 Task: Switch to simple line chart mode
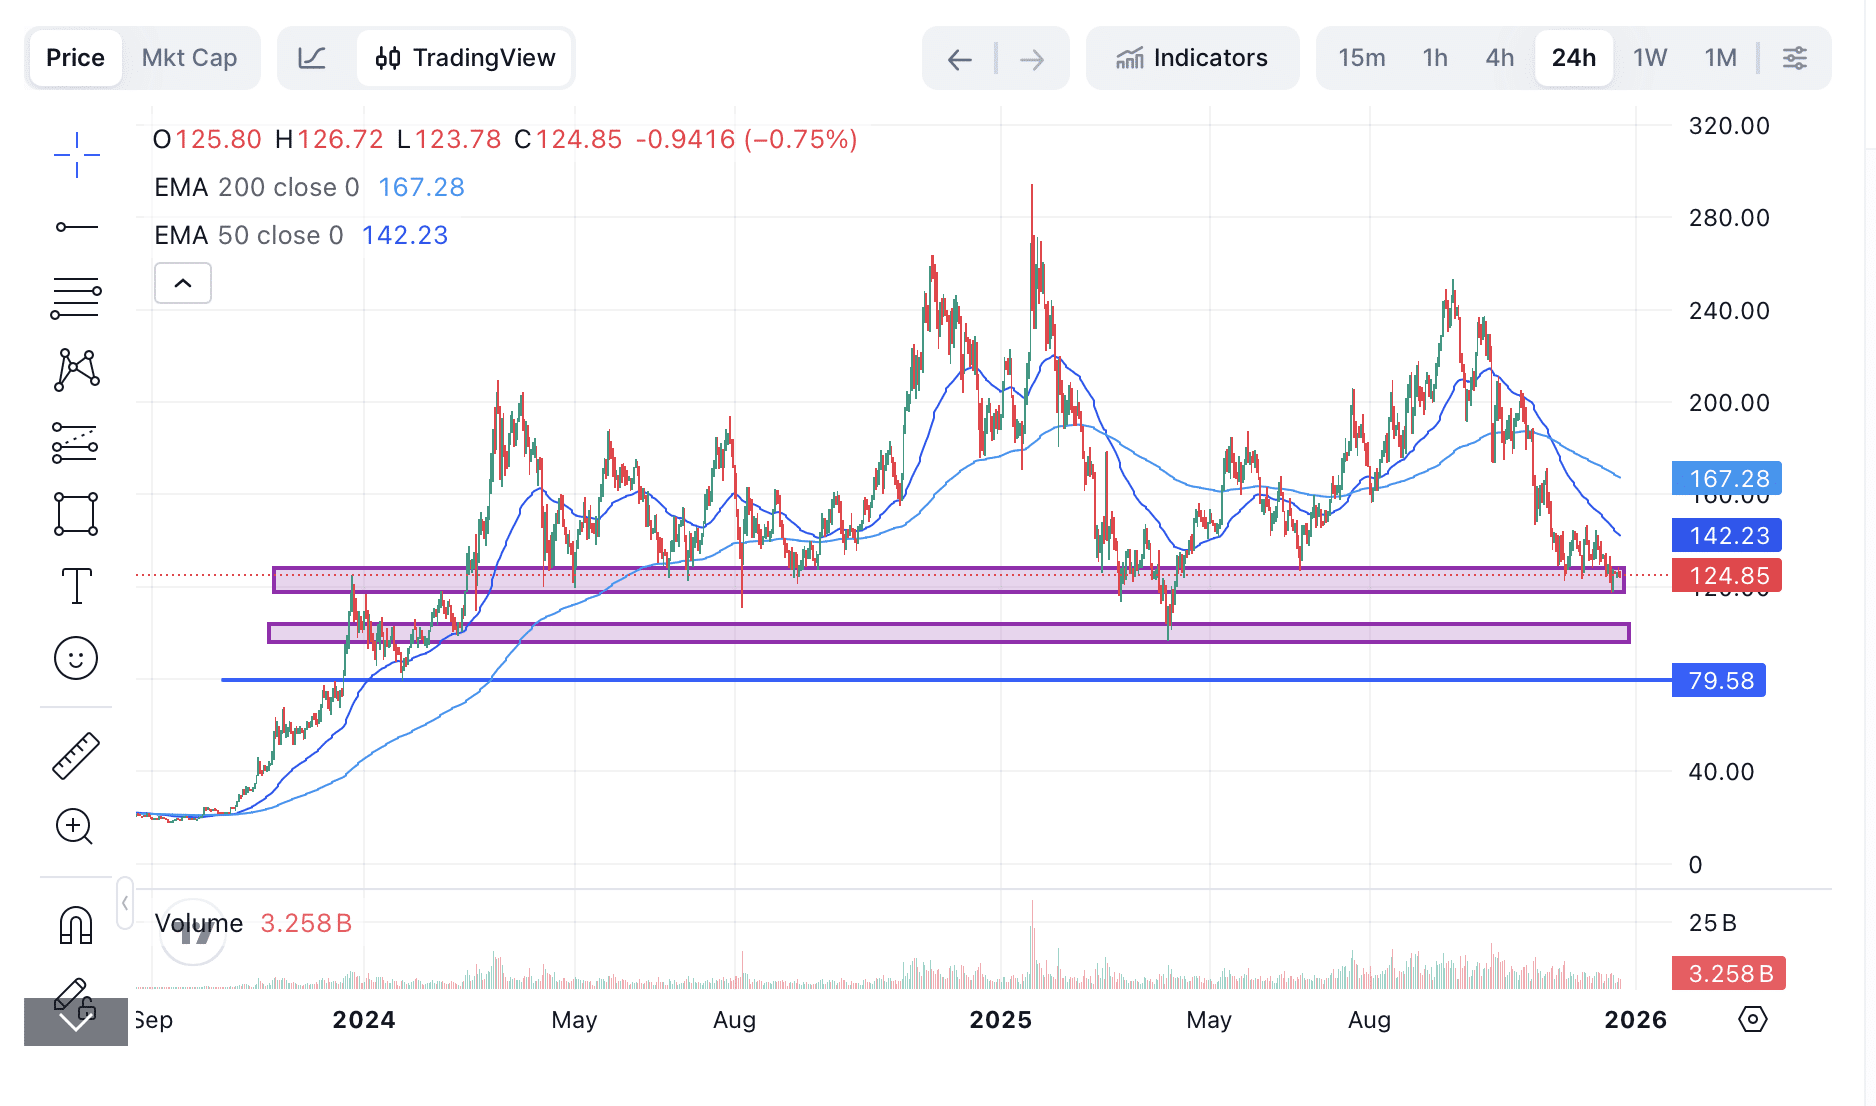[x=312, y=58]
